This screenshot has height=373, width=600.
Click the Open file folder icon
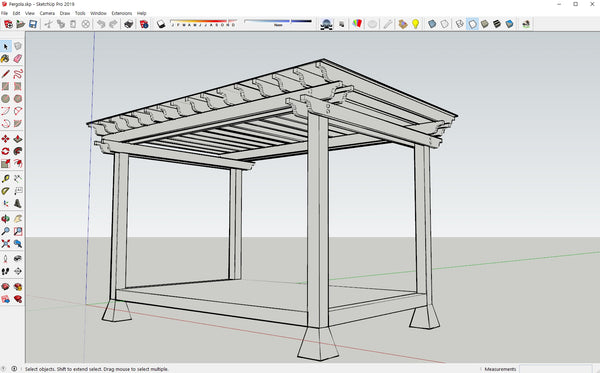pyautogui.click(x=20, y=24)
